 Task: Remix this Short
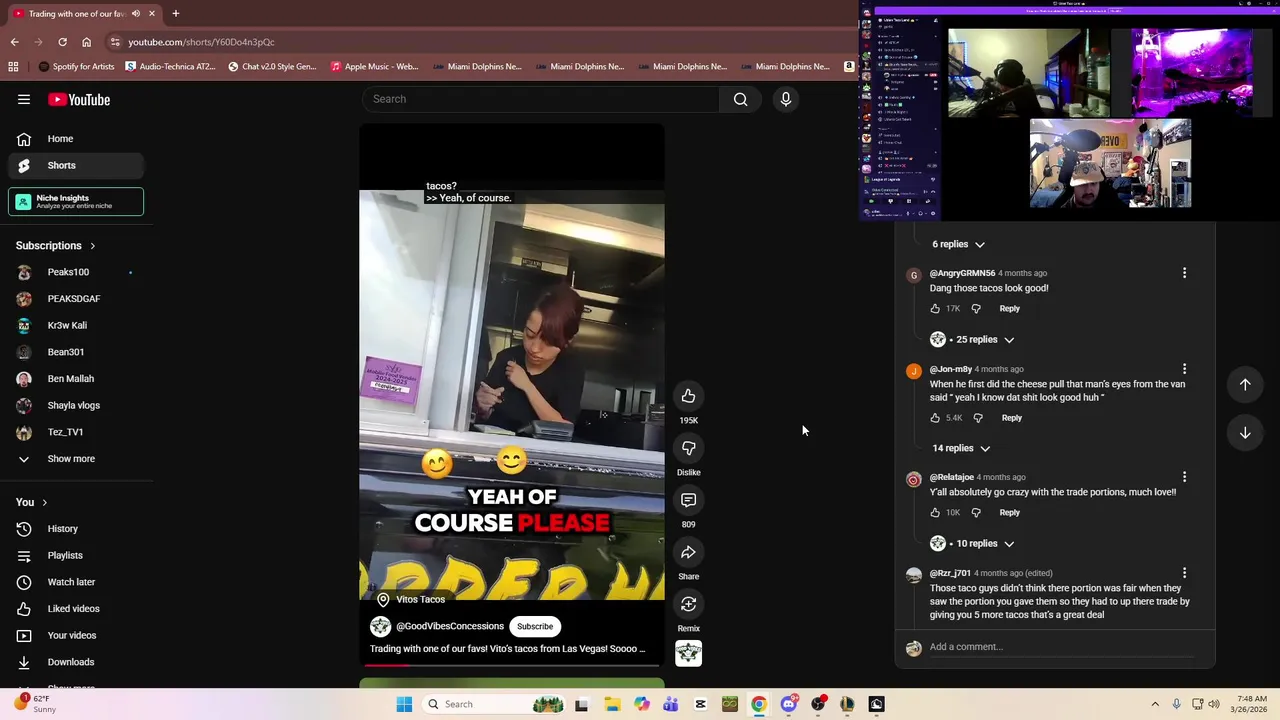688,604
